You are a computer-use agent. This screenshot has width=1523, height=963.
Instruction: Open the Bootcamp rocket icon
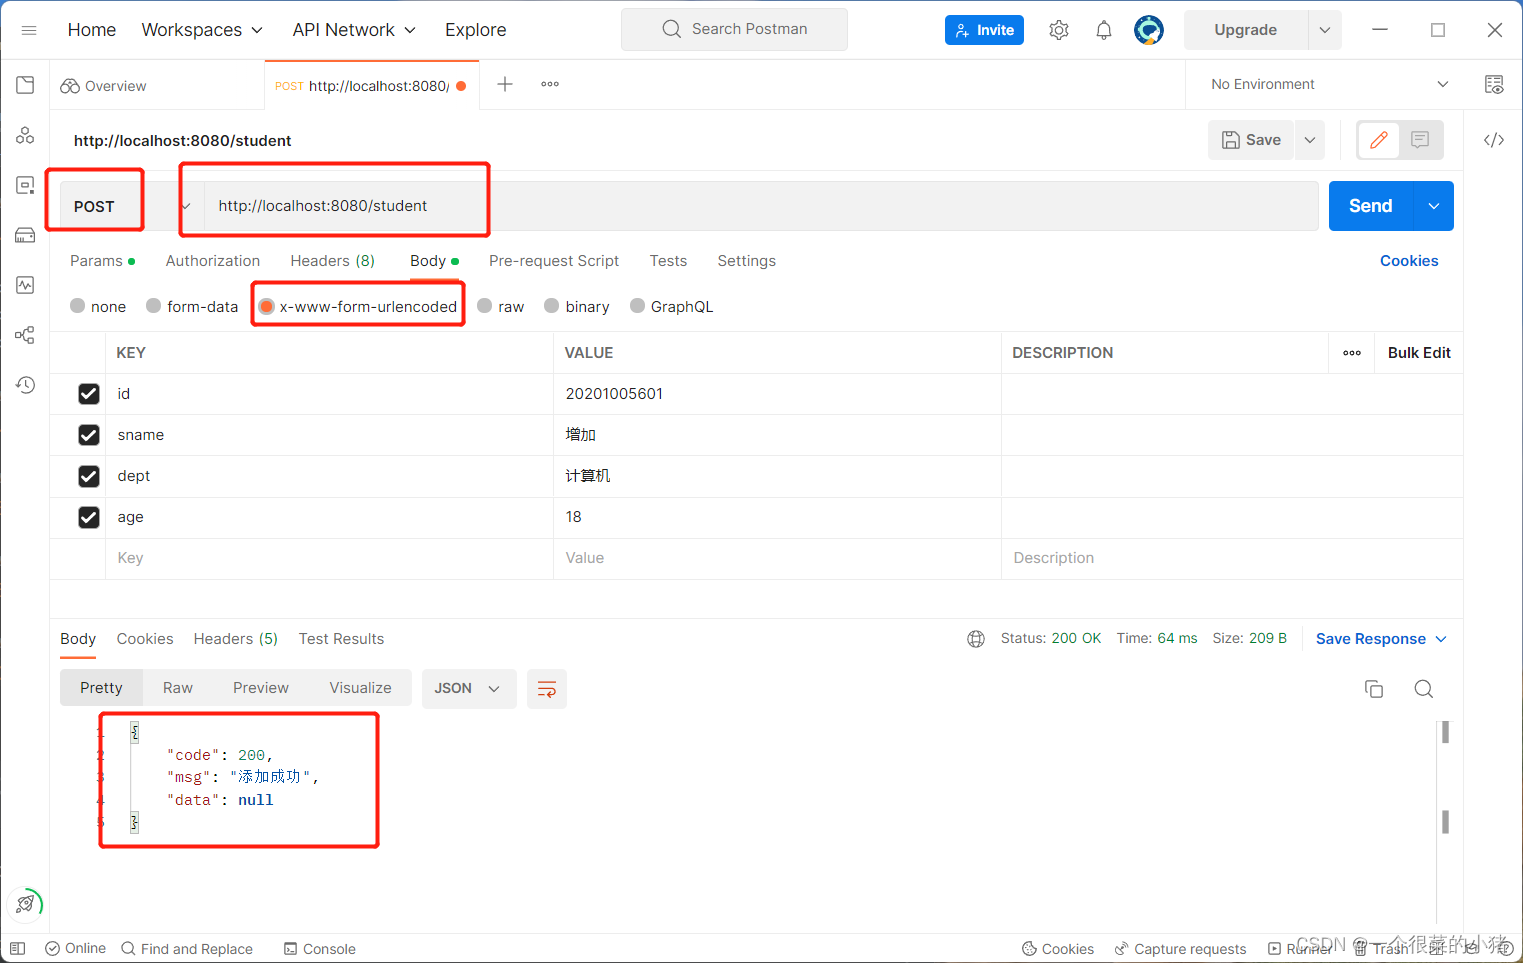(25, 904)
